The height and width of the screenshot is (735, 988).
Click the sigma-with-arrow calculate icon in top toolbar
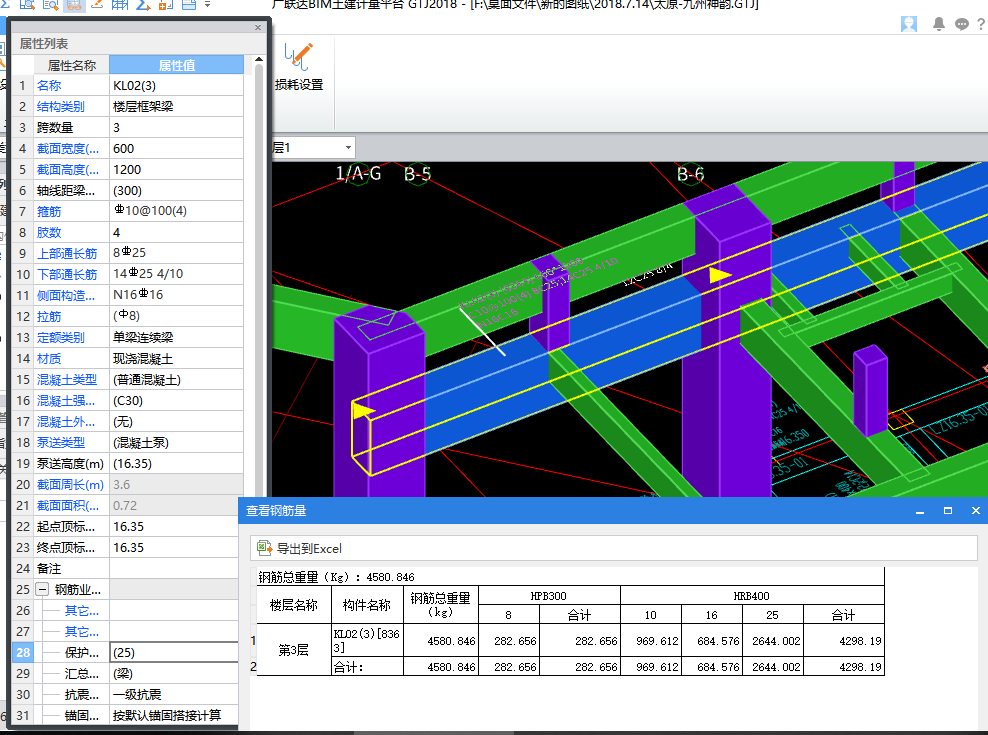(143, 5)
